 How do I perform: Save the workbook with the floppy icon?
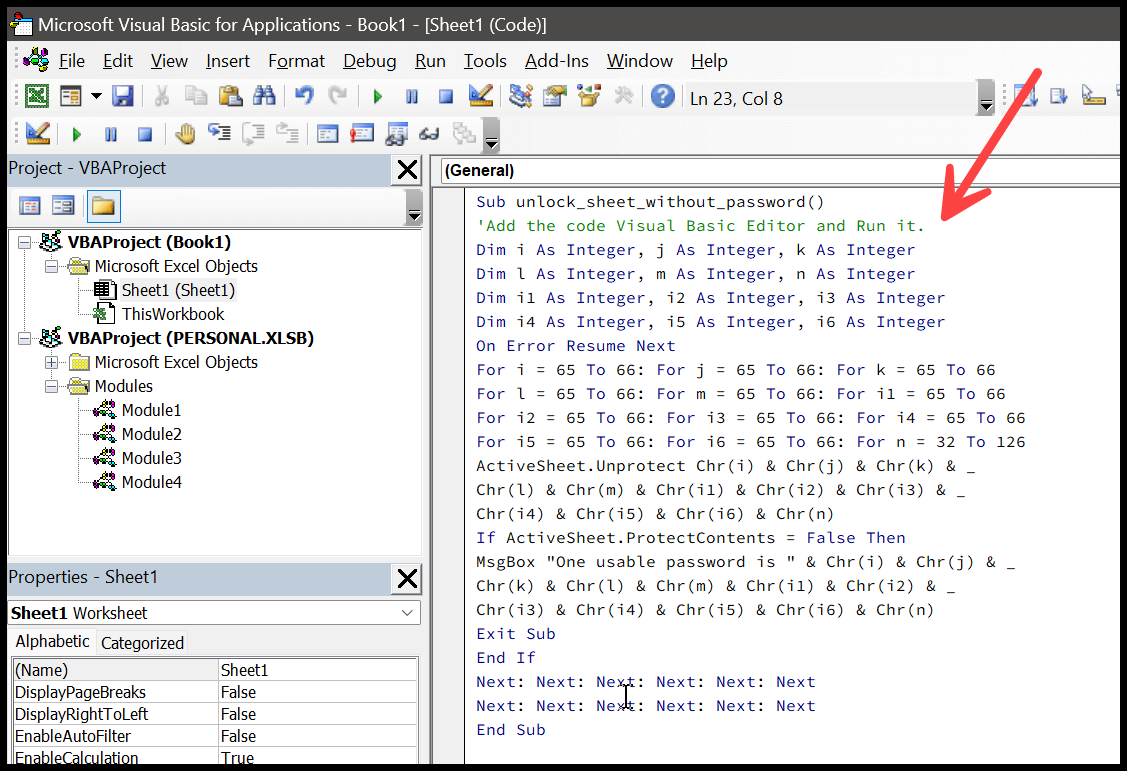pyautogui.click(x=122, y=96)
